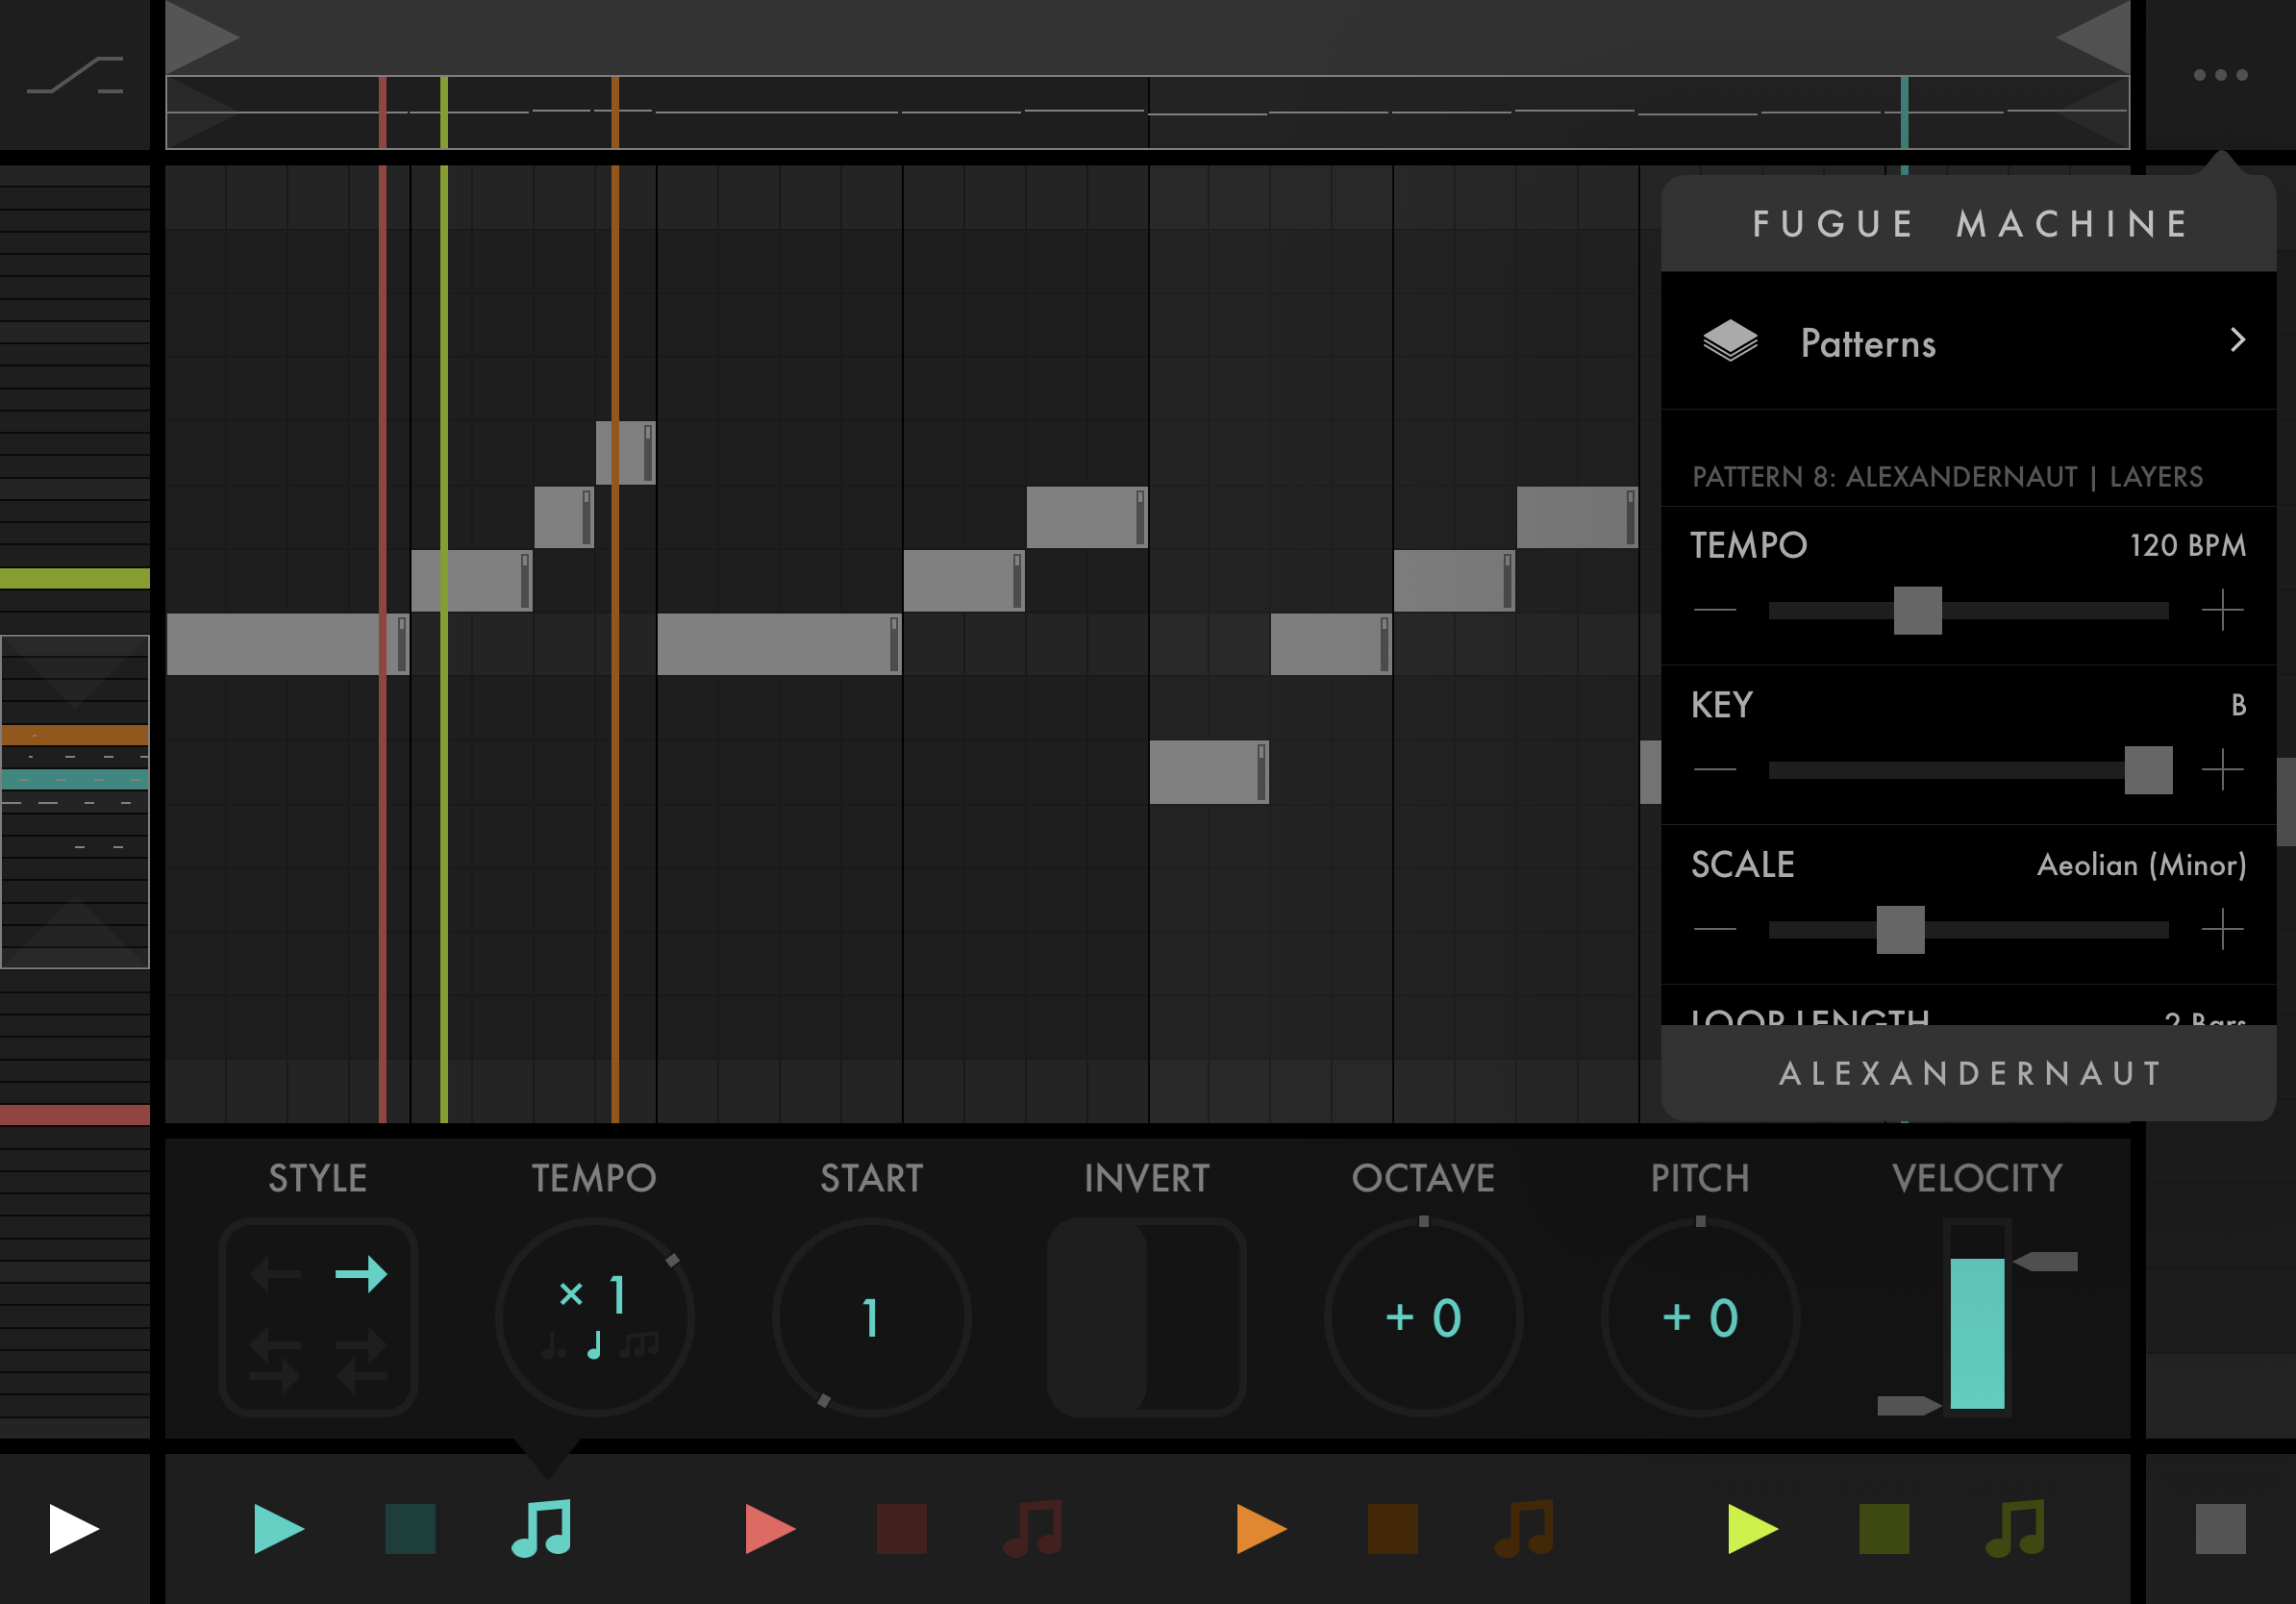Toggle the Invert switch
Viewport: 2296px width, 1604px height.
[1146, 1316]
